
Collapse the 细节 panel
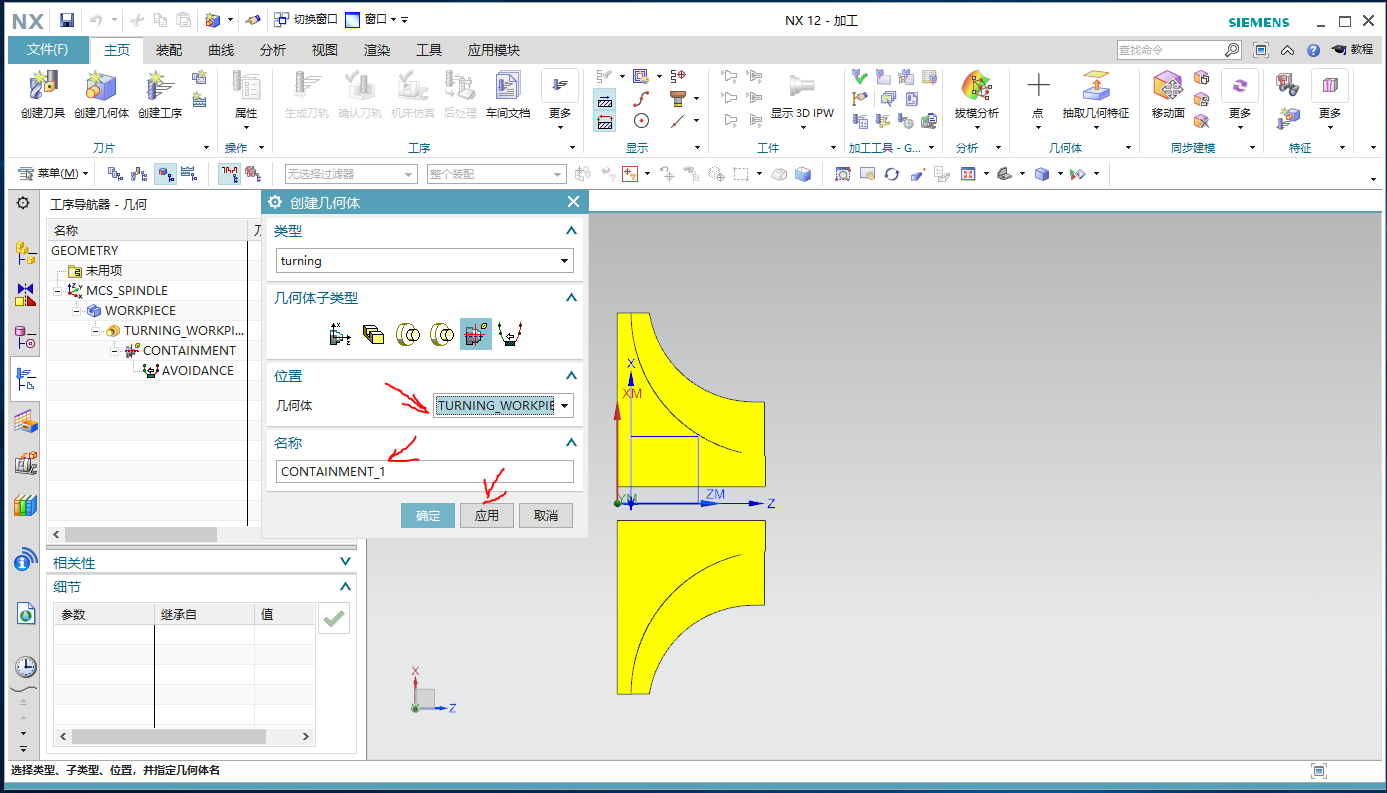tap(345, 587)
